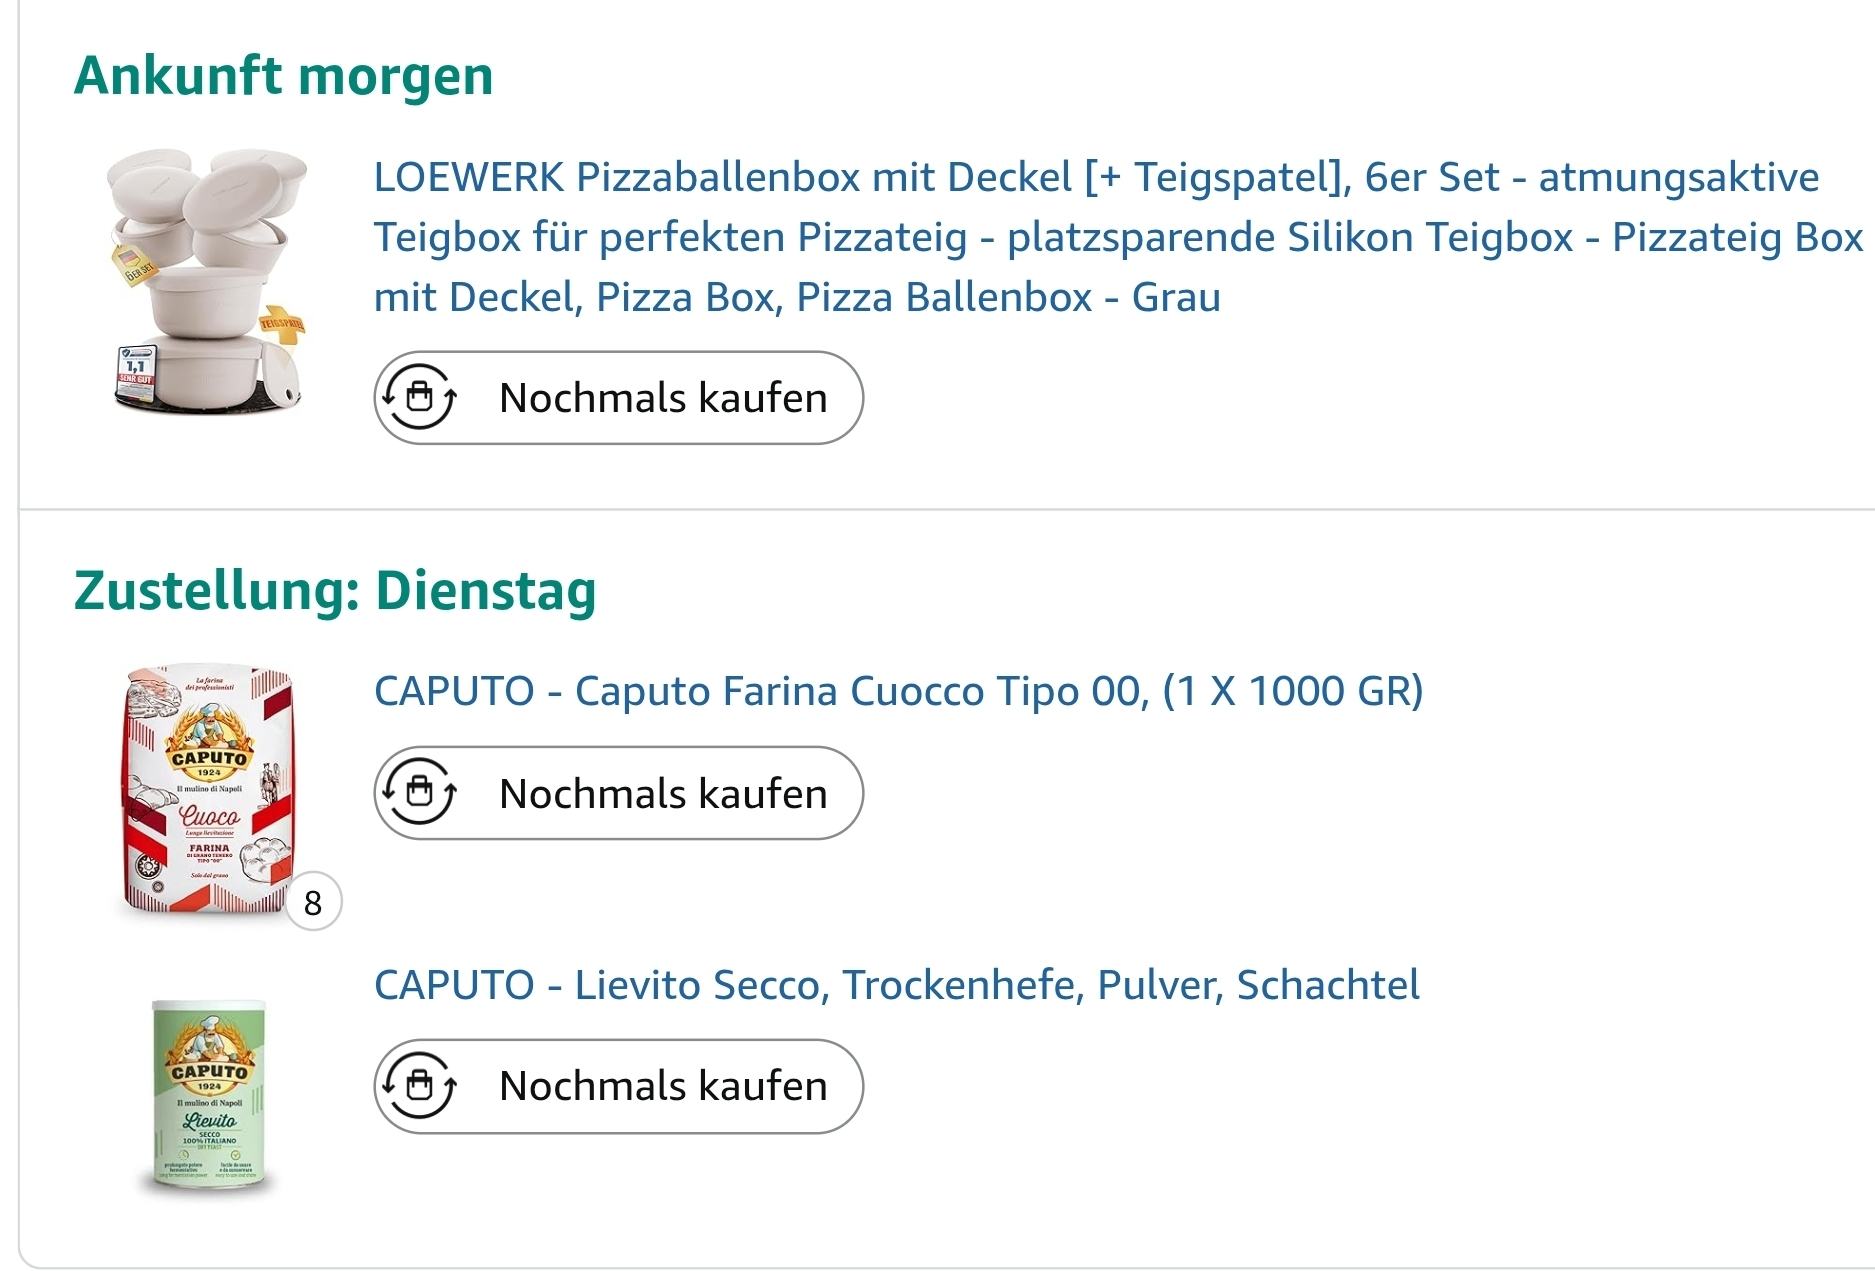This screenshot has width=1875, height=1271.
Task: Select the Caputo flour bag product image
Action: pos(208,790)
